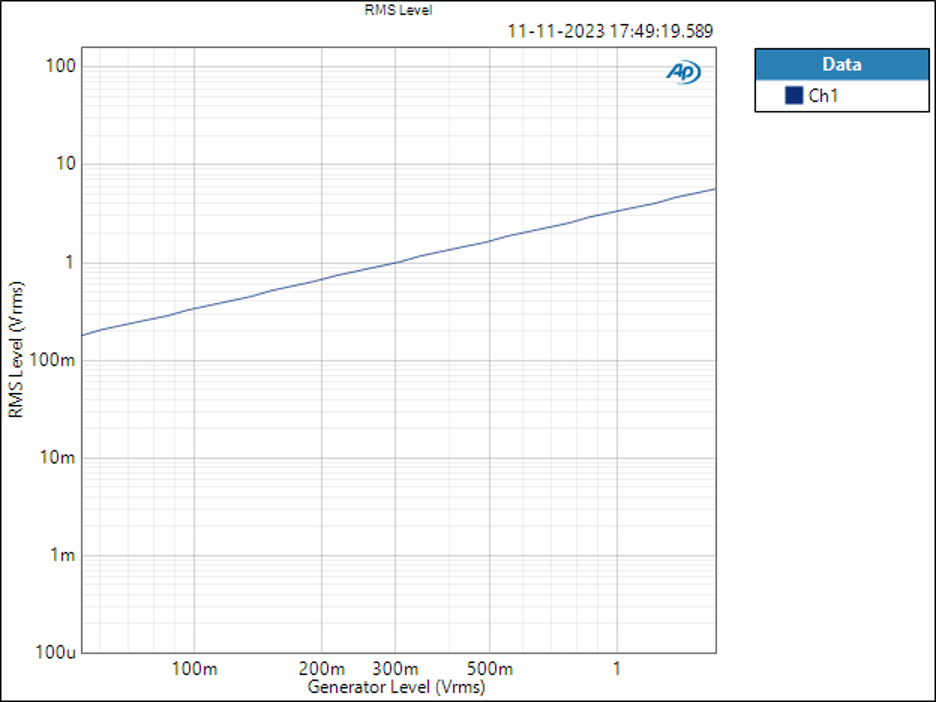Click the x-axis tick label 1
Image resolution: width=936 pixels, height=702 pixels.
coord(617,669)
